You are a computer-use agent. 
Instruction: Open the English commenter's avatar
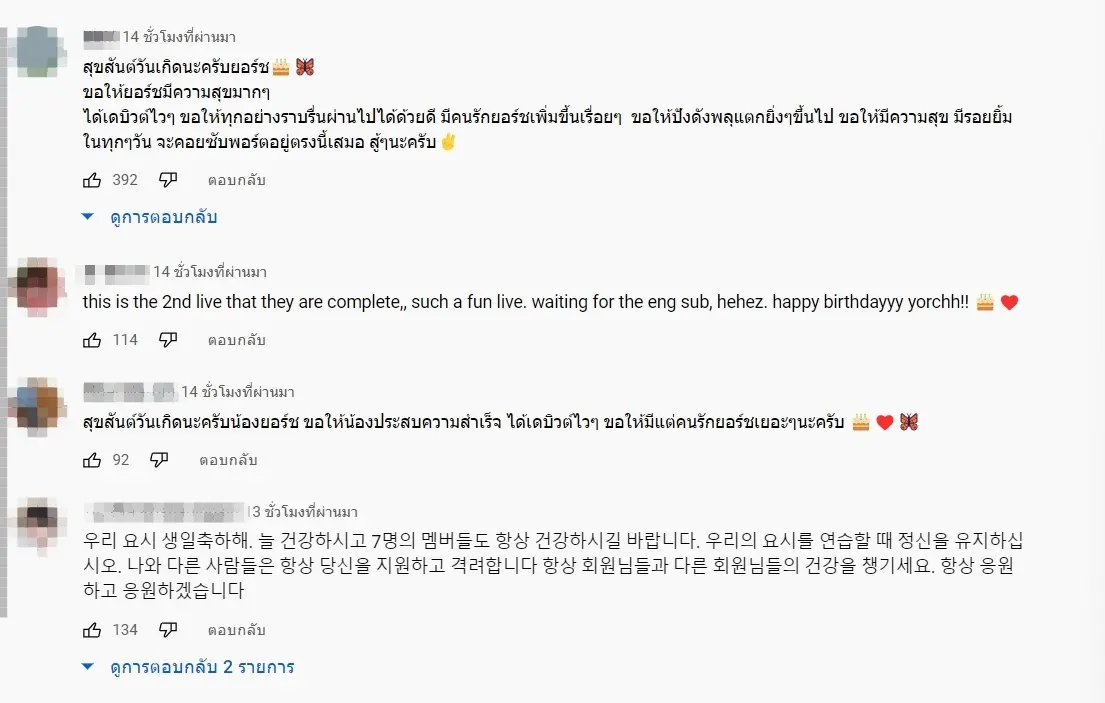[x=42, y=288]
